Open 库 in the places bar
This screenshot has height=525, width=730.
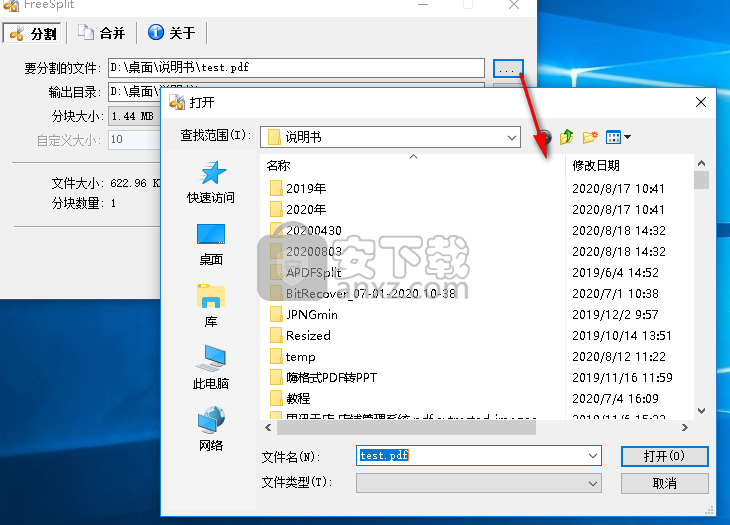211,306
